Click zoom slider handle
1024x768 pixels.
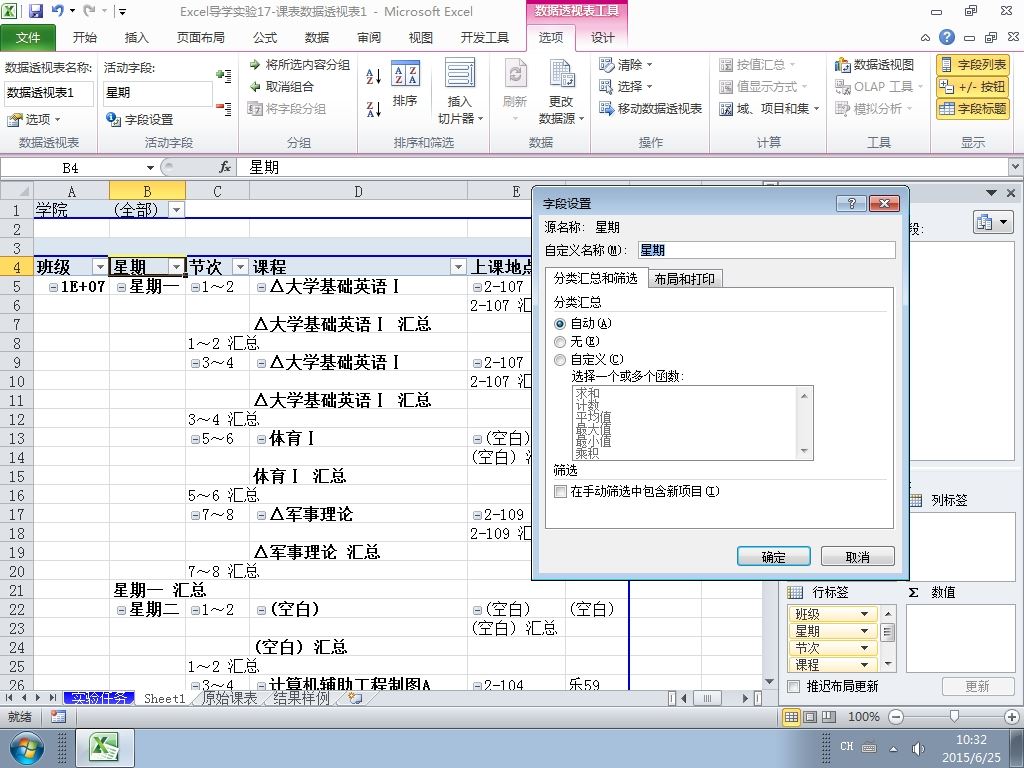pyautogui.click(x=954, y=717)
